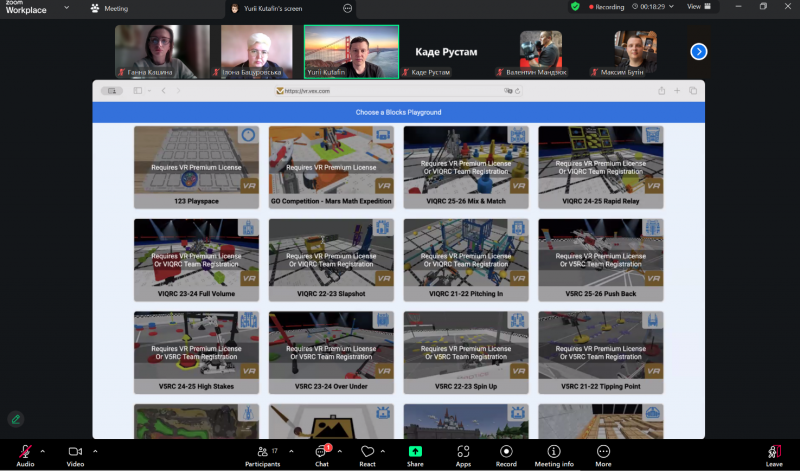This screenshot has height=471, width=800.
Task: Choose the V5RC 23-24 Over Under playground
Action: (331, 352)
